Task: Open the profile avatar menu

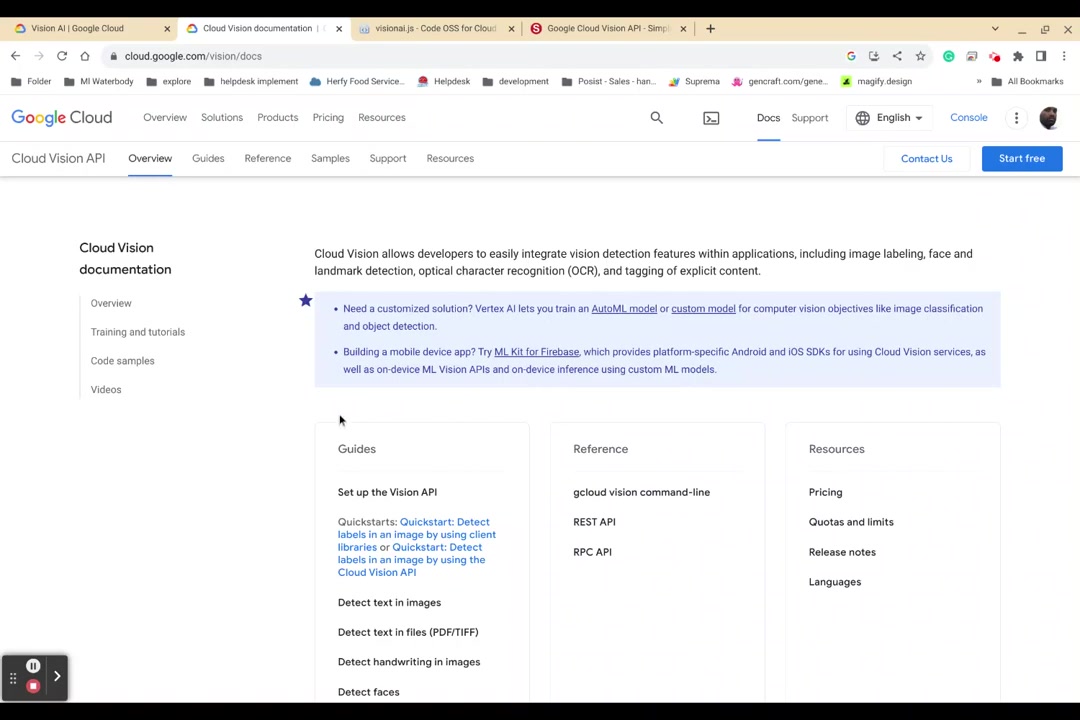Action: point(1048,117)
